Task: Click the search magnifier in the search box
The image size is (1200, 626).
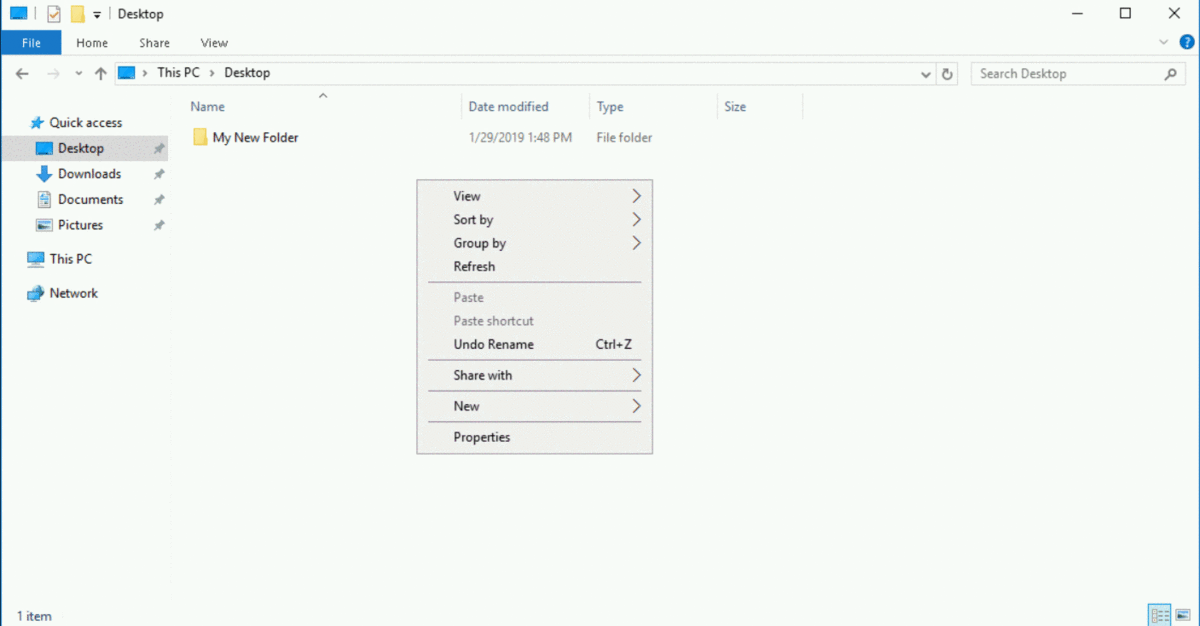Action: click(x=1170, y=73)
